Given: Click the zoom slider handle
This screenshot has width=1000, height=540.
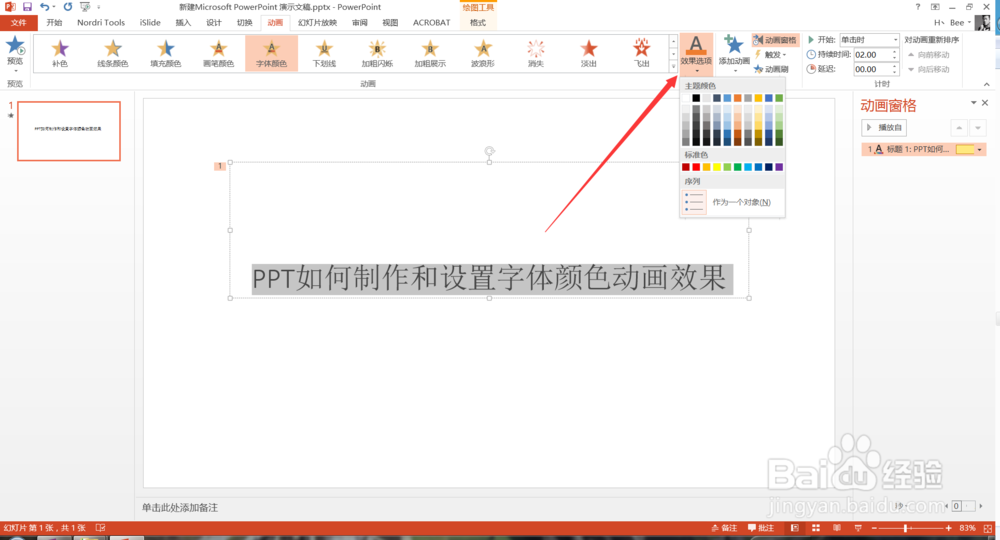Looking at the screenshot, I should point(906,528).
